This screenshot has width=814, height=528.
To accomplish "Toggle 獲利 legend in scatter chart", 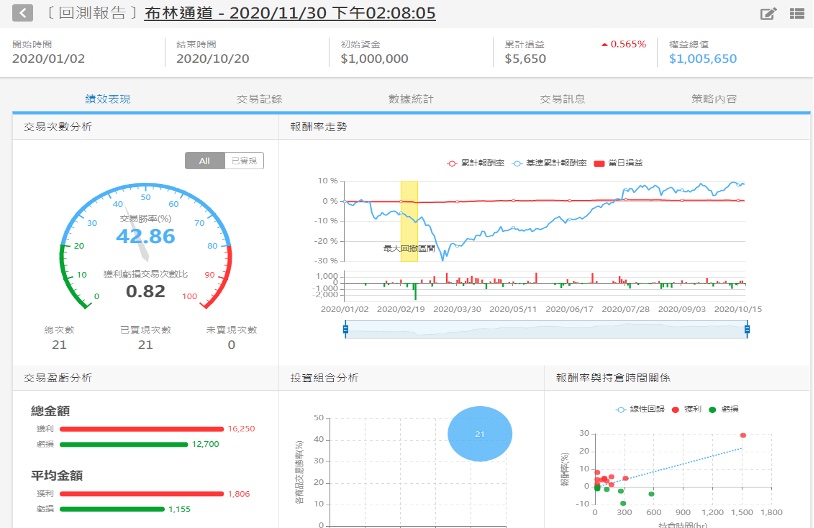I will pyautogui.click(x=686, y=409).
